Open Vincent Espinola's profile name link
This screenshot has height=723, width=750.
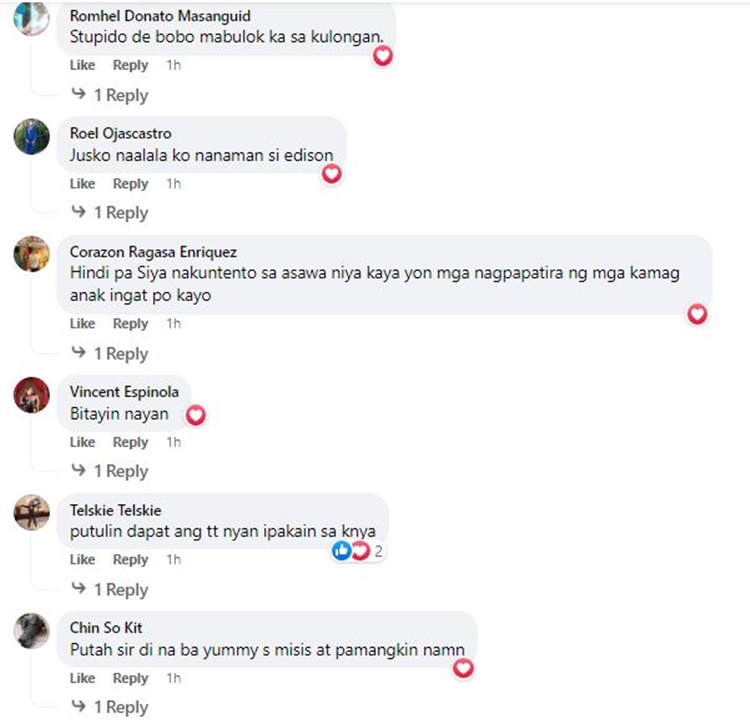124,392
